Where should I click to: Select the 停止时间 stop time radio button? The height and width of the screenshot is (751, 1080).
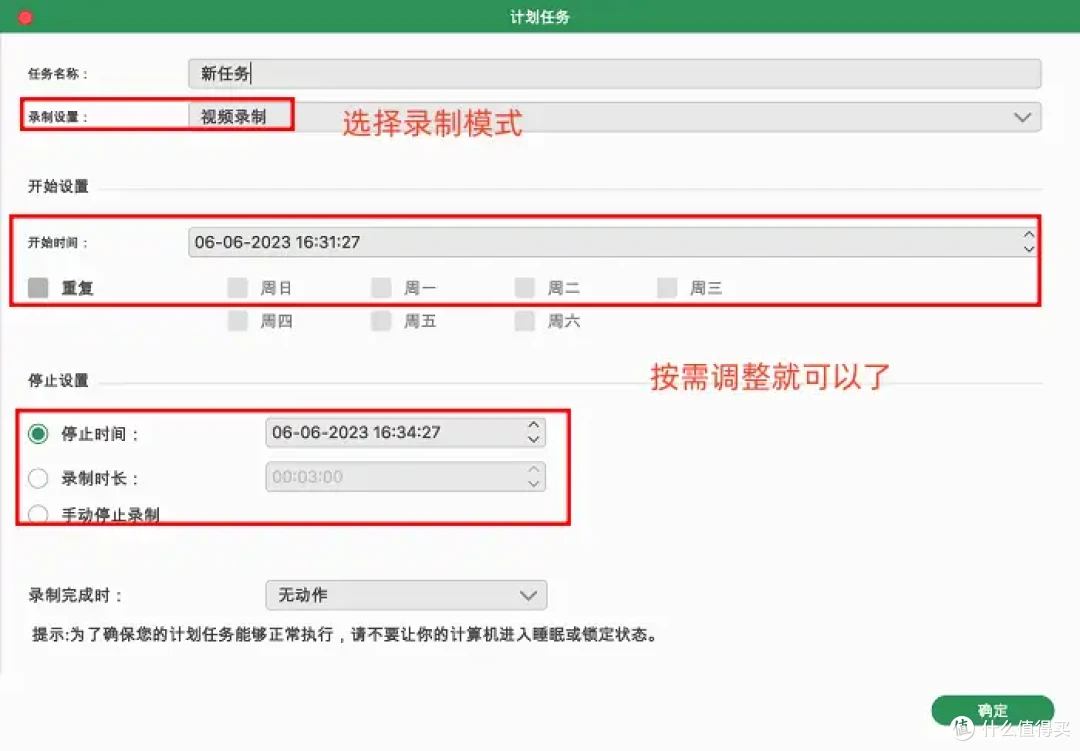point(38,434)
